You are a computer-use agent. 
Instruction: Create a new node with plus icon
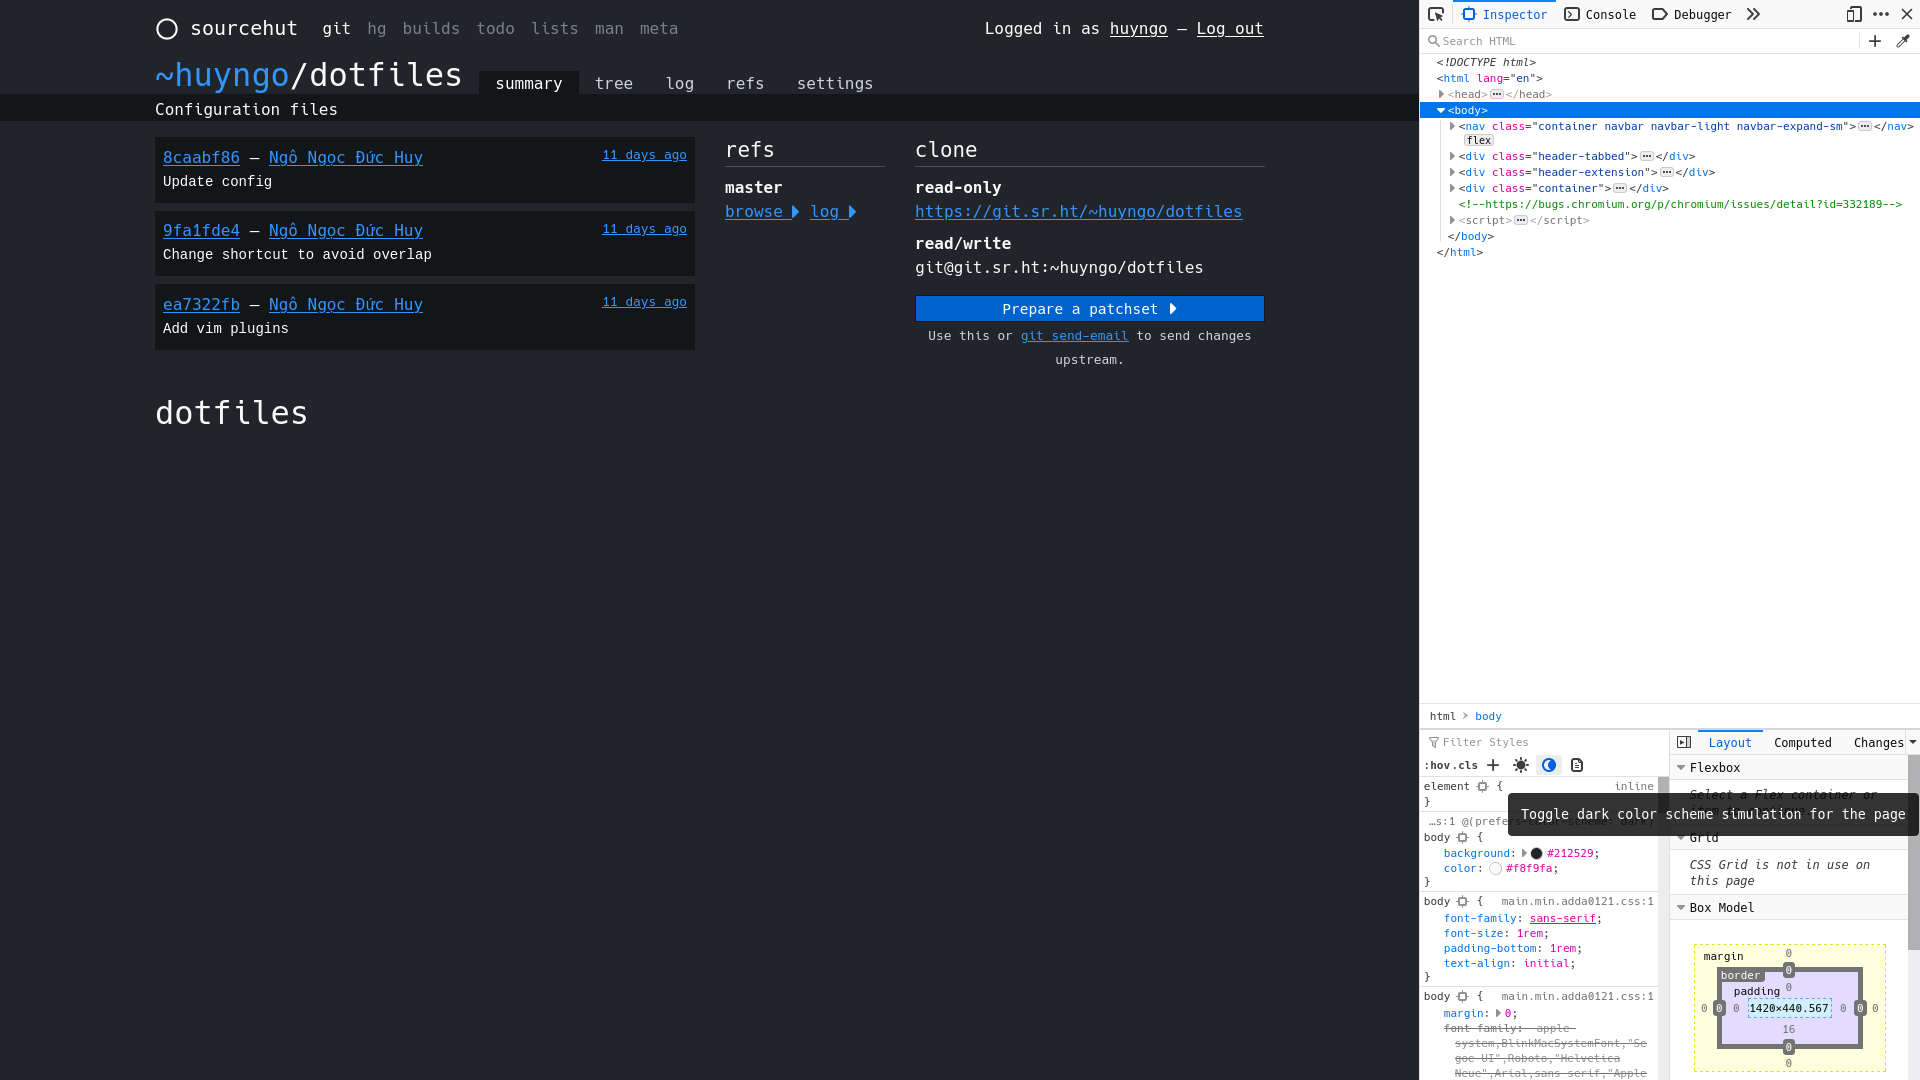click(x=1875, y=41)
